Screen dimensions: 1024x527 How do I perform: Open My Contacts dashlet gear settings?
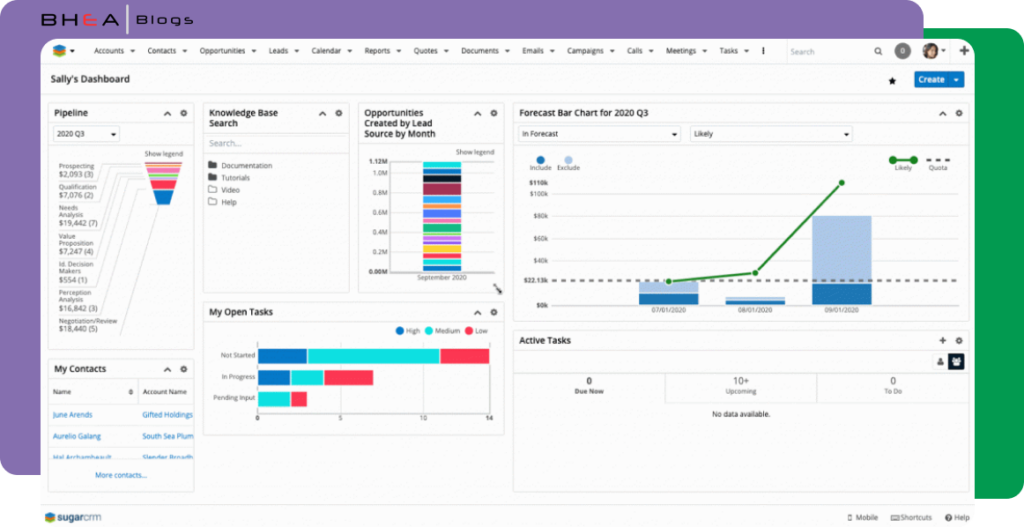tap(184, 369)
